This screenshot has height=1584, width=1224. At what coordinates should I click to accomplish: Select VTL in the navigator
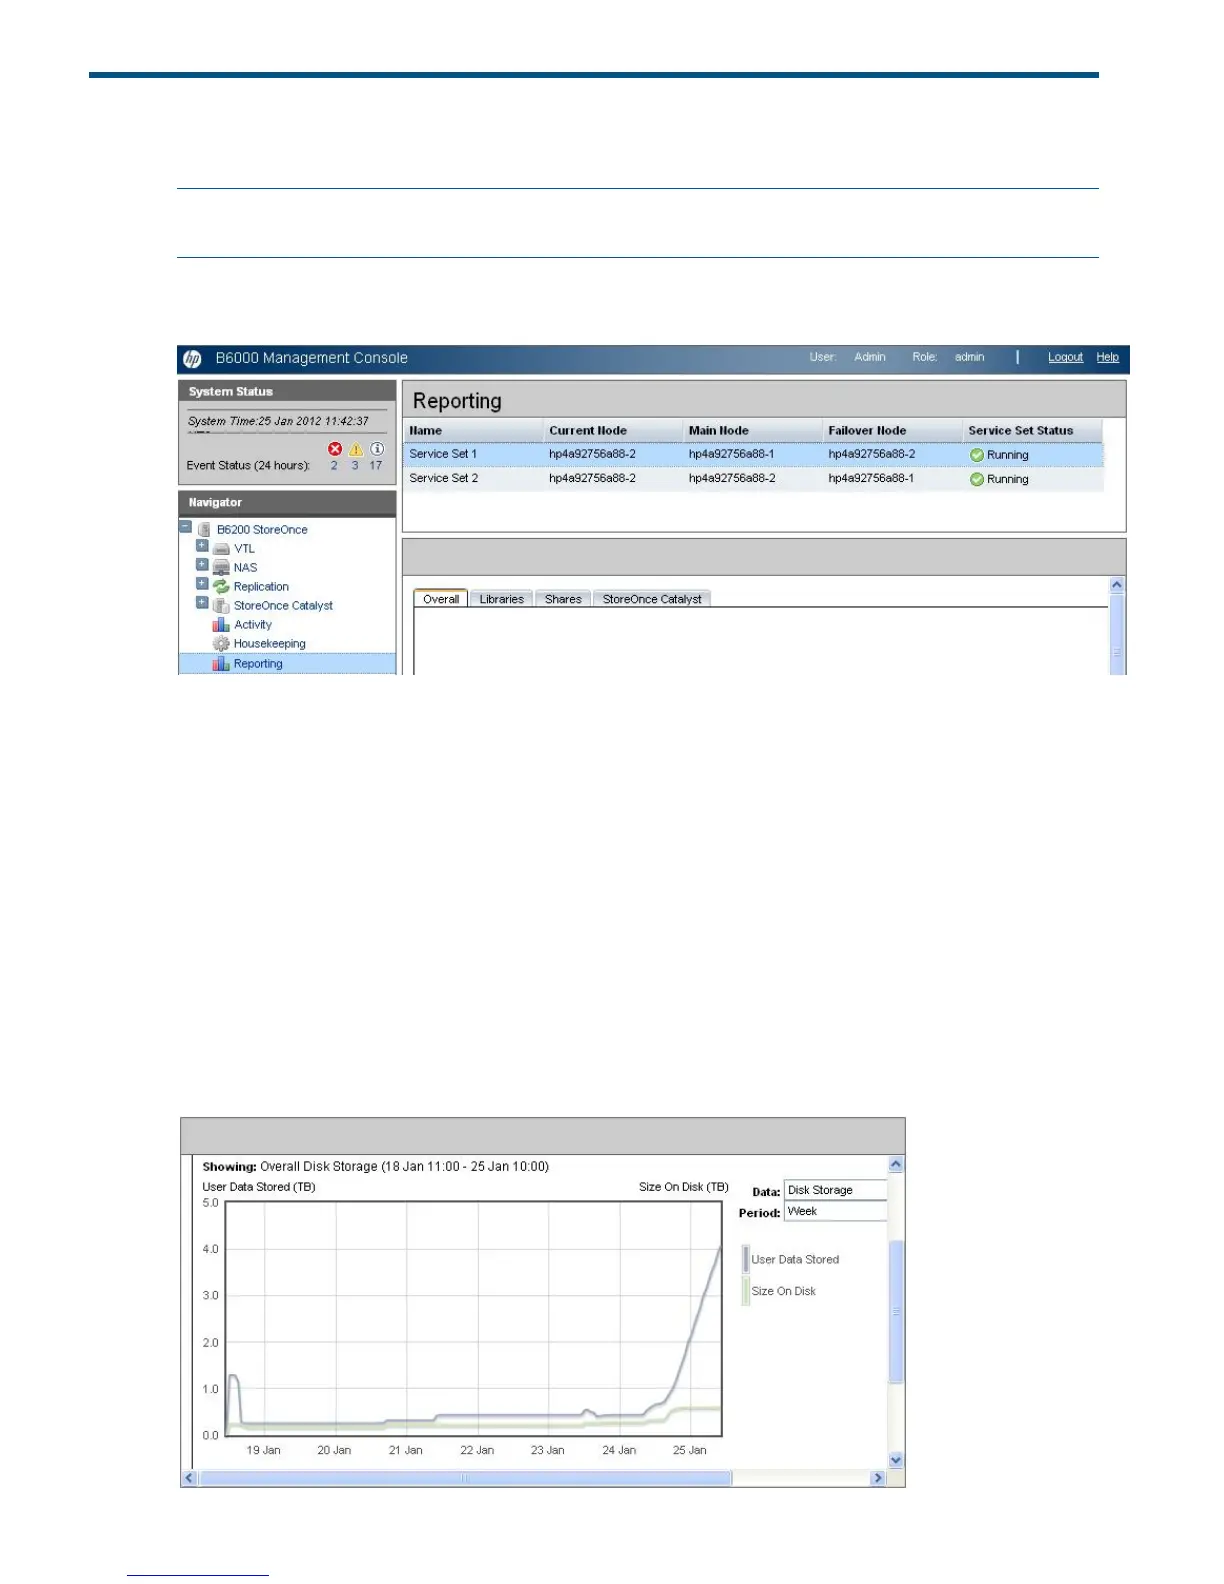point(244,549)
